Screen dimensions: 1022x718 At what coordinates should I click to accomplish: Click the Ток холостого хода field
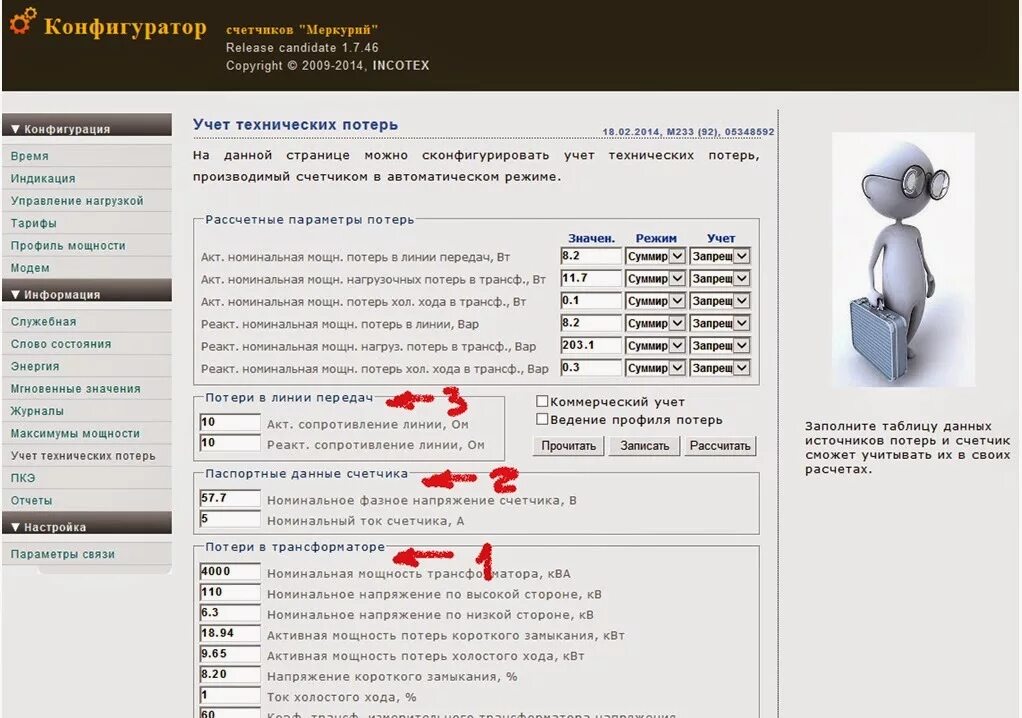(229, 695)
